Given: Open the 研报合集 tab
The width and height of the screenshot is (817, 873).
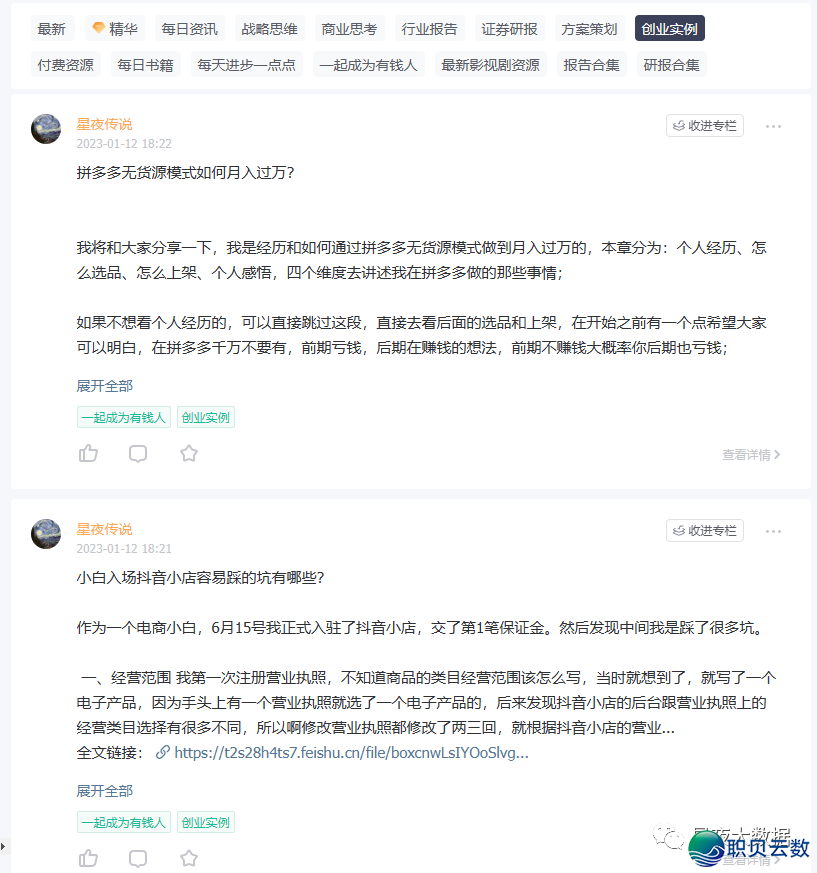Looking at the screenshot, I should (672, 65).
